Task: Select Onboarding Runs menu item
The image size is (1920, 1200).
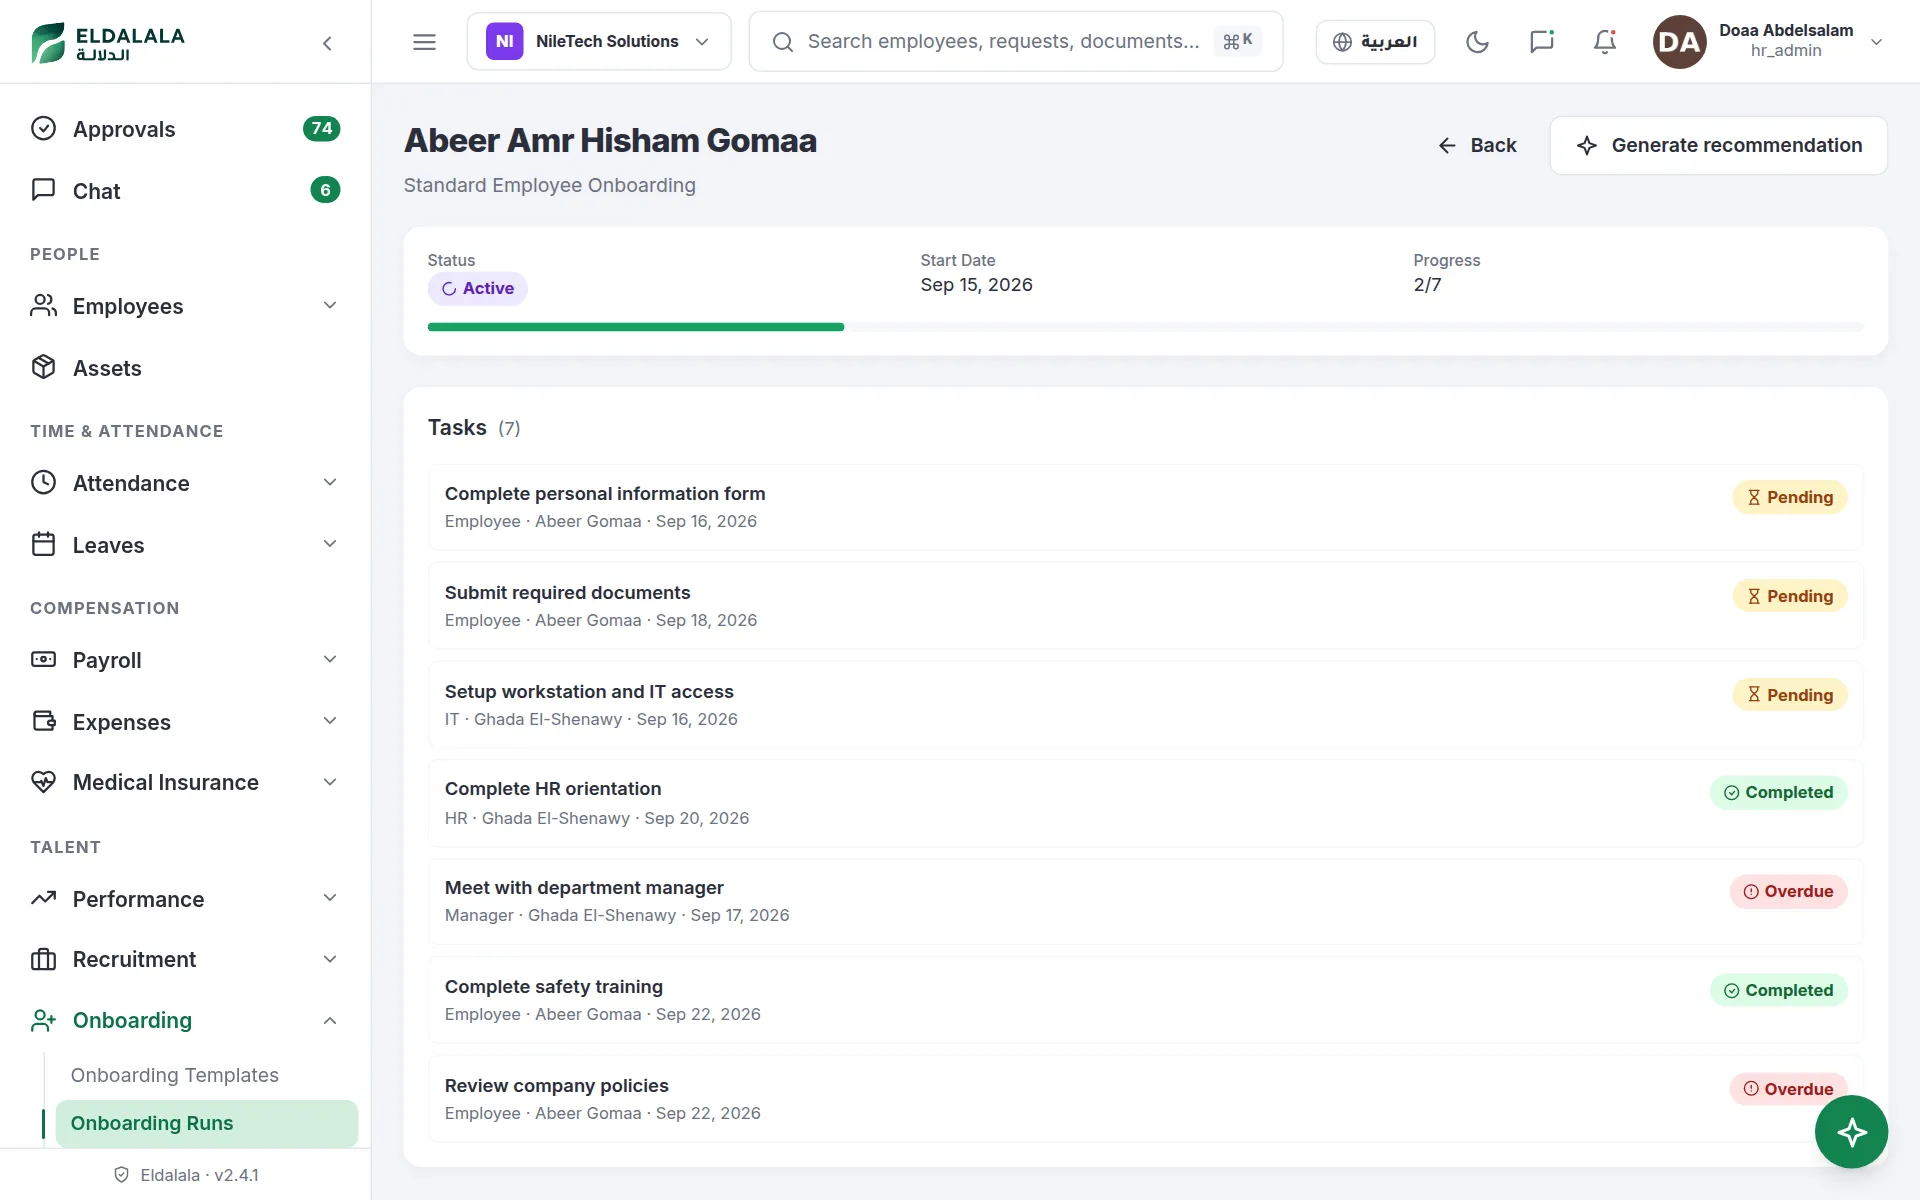Action: [207, 1123]
